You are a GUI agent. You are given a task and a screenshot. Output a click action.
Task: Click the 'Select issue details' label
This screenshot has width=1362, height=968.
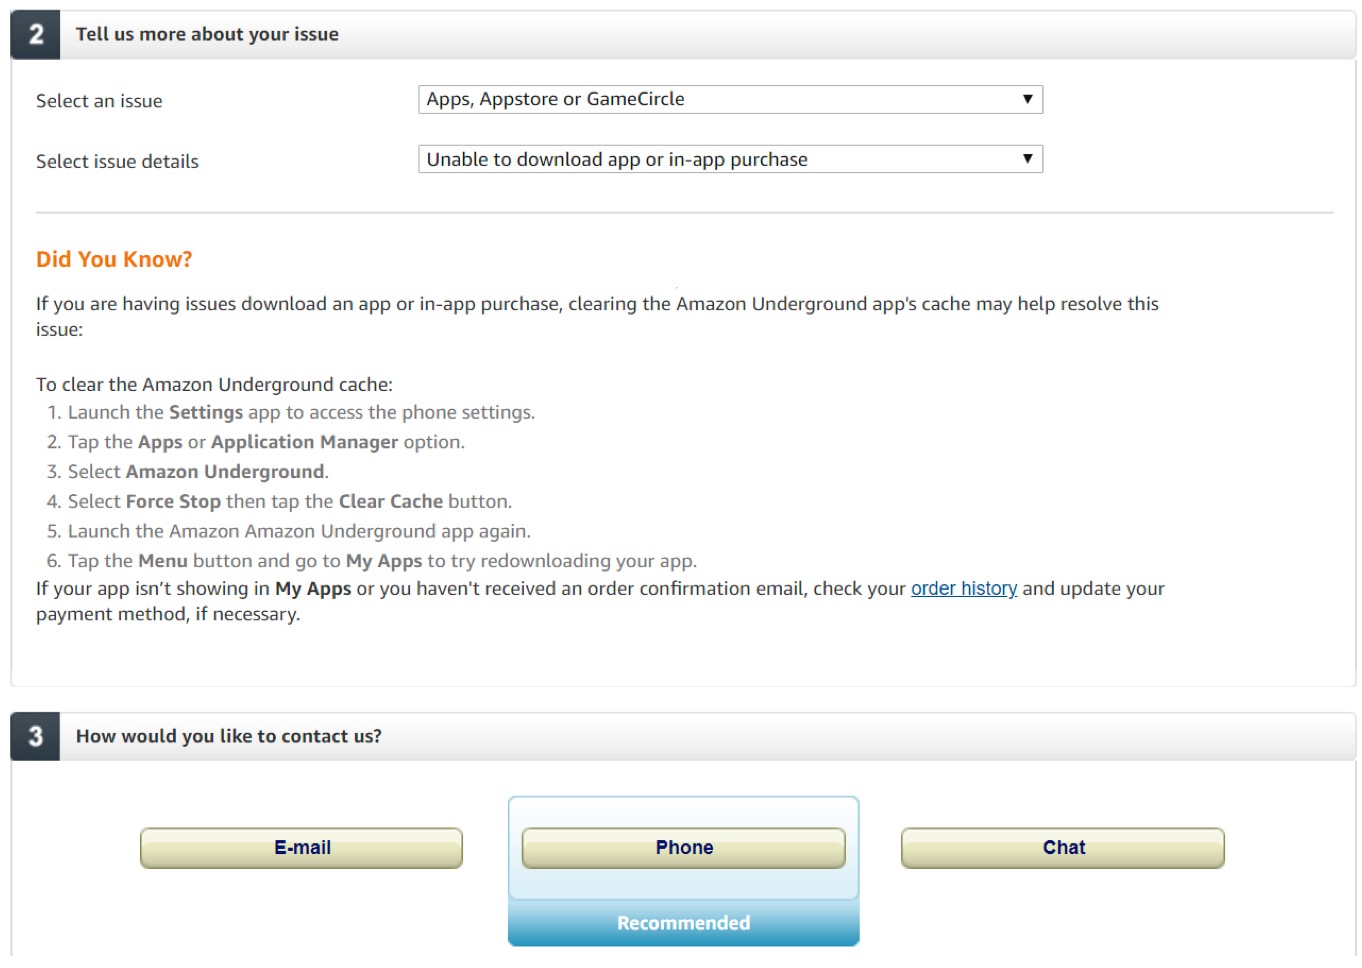(117, 162)
